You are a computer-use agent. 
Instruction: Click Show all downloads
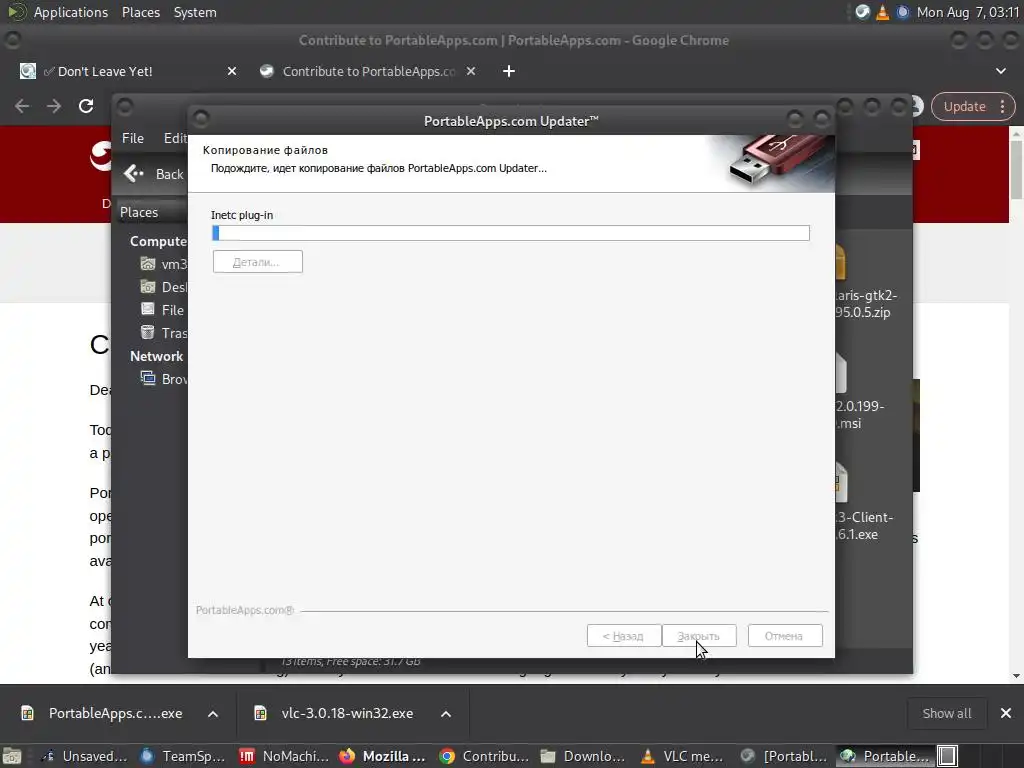[946, 714]
